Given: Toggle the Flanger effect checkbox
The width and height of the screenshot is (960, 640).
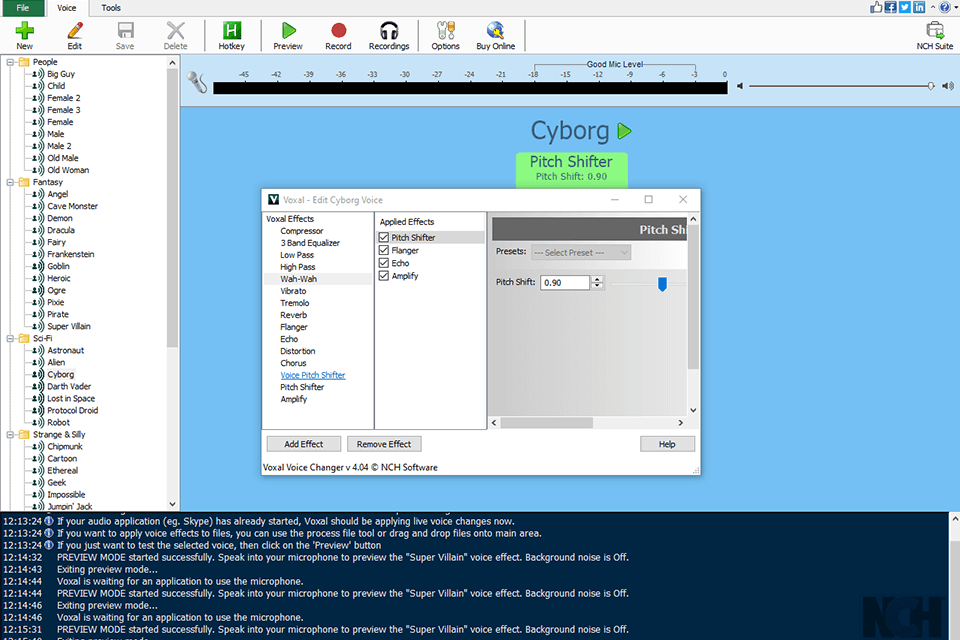Looking at the screenshot, I should click(x=384, y=251).
